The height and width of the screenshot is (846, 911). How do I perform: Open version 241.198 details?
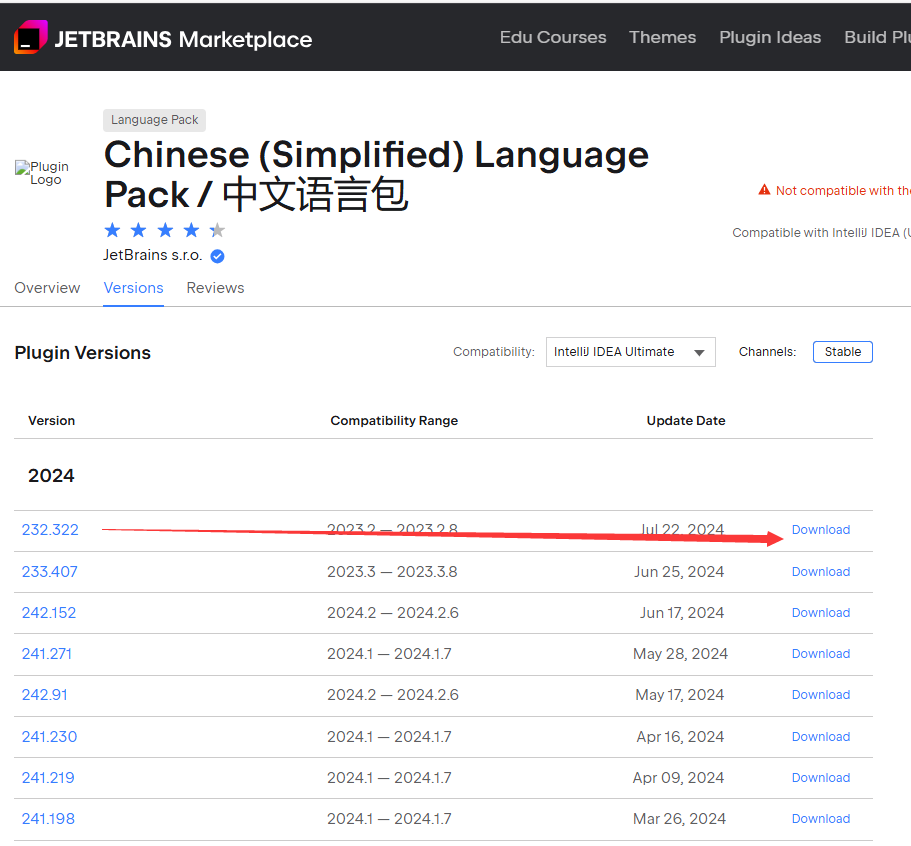coord(48,819)
